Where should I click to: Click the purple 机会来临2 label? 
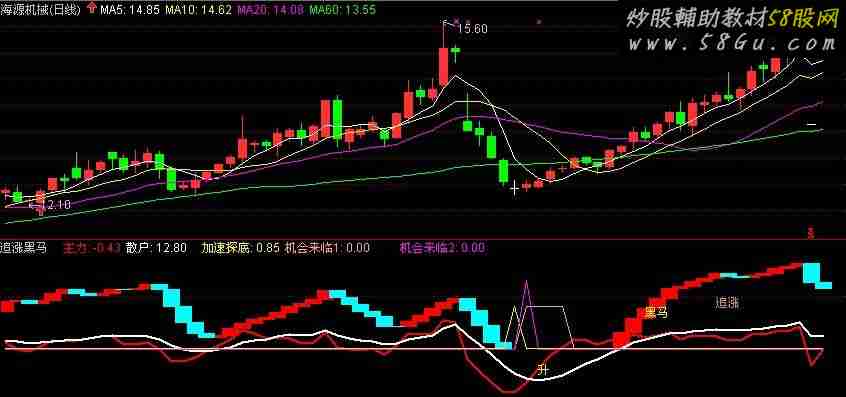pyautogui.click(x=442, y=248)
